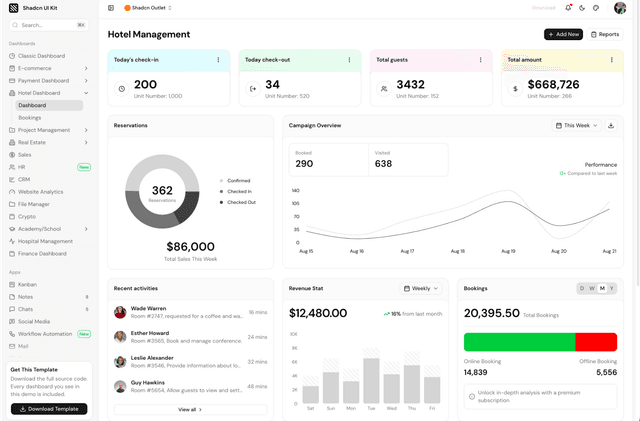Screen dimensions: 640x421
Task: Open the theme palette icon
Action: (596, 8)
